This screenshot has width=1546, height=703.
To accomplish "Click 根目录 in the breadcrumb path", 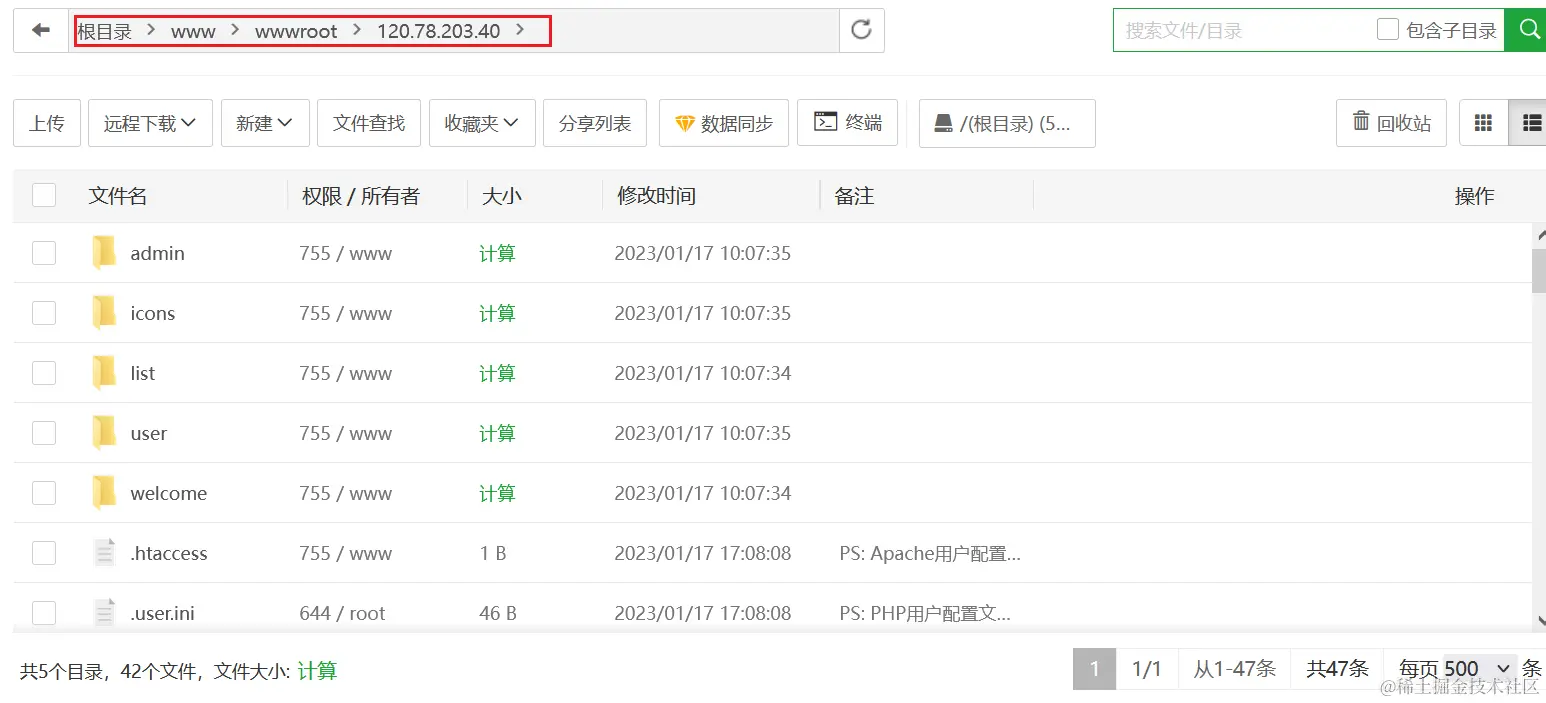I will tap(105, 31).
